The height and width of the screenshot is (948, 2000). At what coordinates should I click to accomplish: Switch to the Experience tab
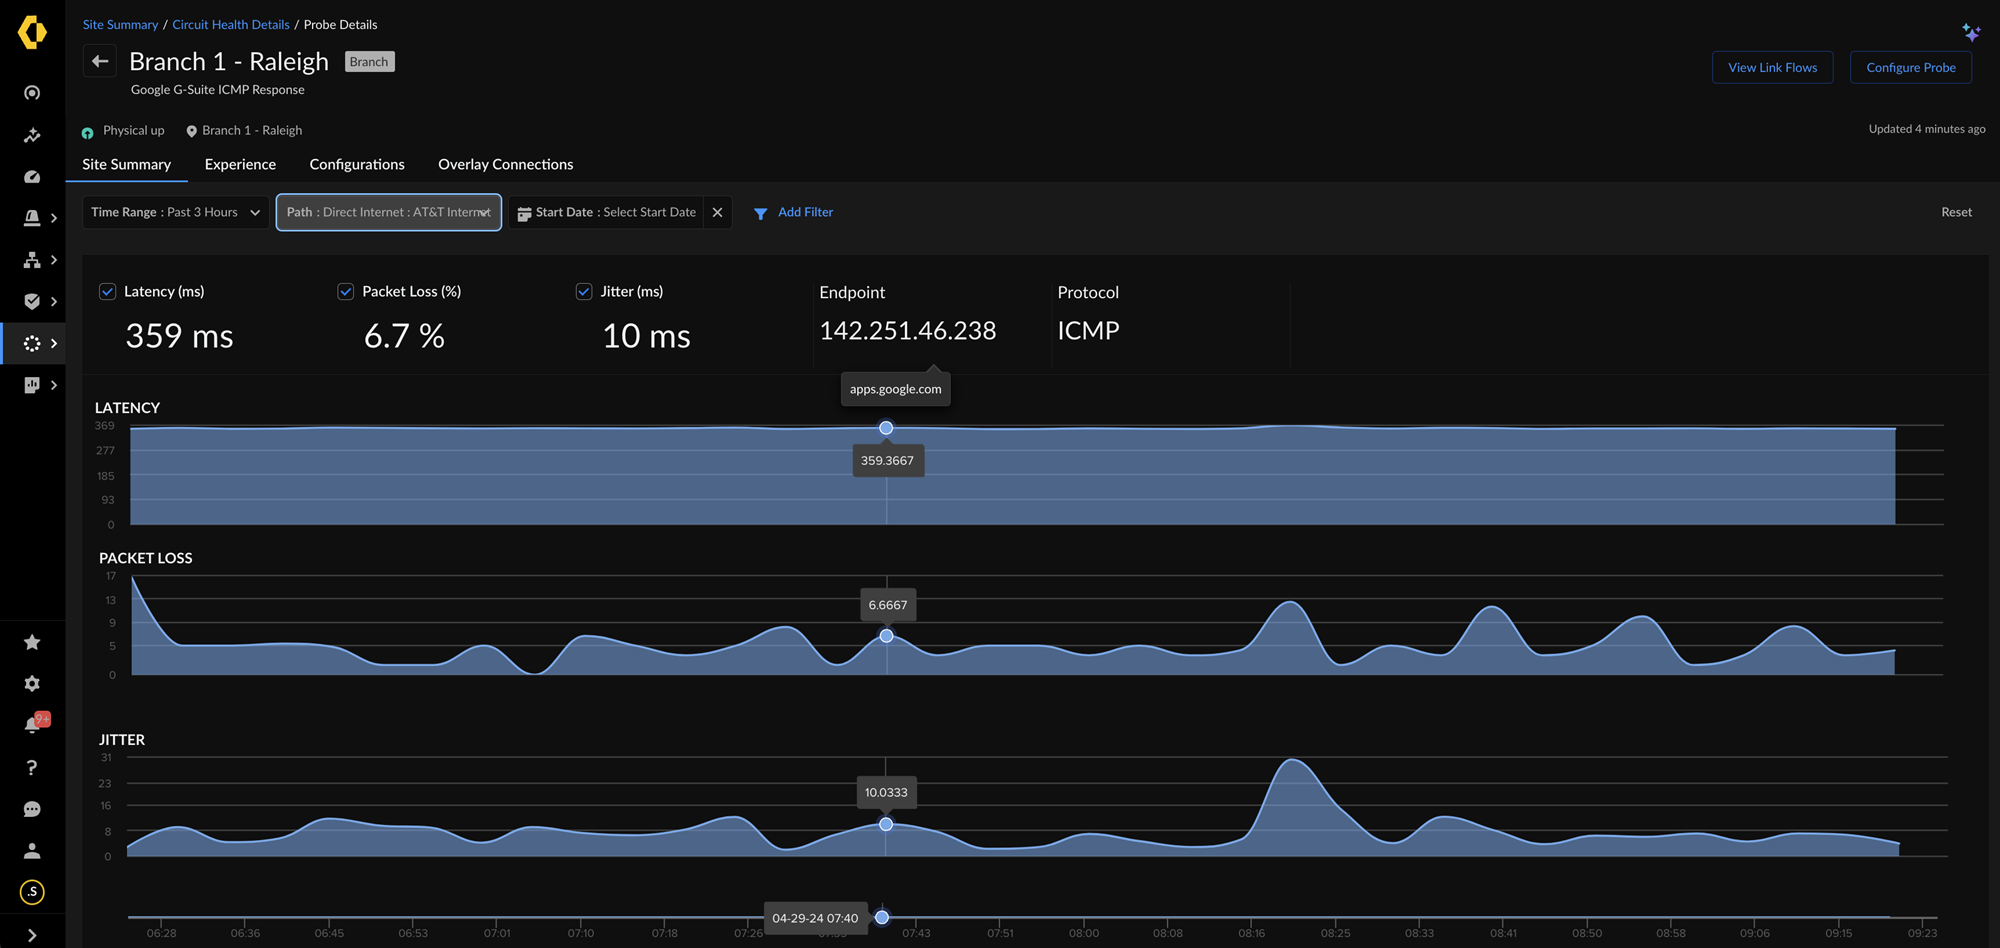pyautogui.click(x=240, y=164)
